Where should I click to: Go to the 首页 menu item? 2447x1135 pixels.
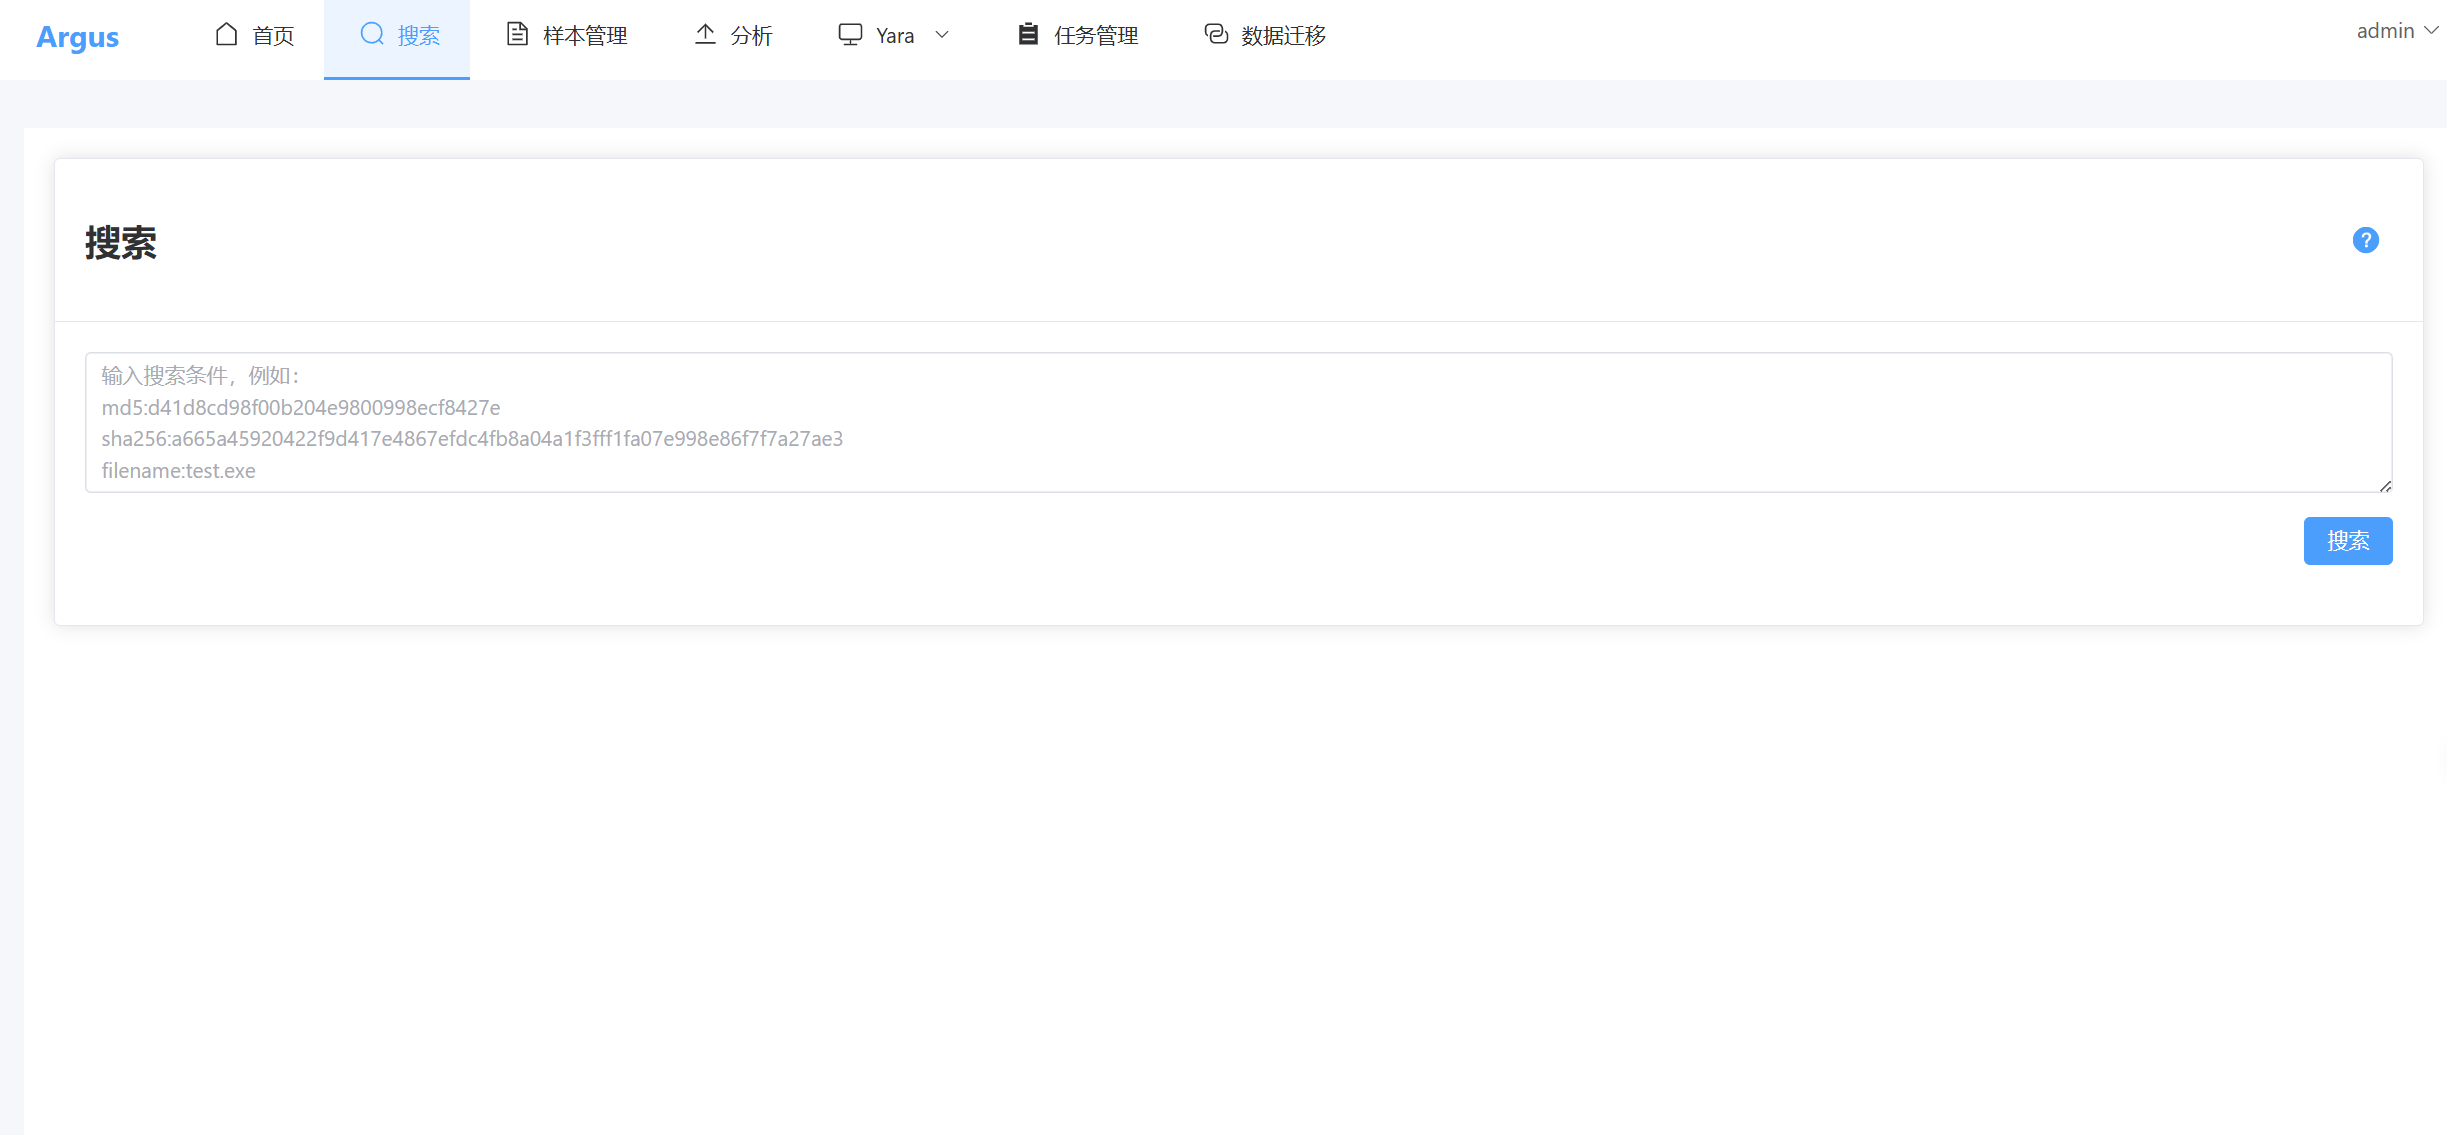tap(273, 36)
